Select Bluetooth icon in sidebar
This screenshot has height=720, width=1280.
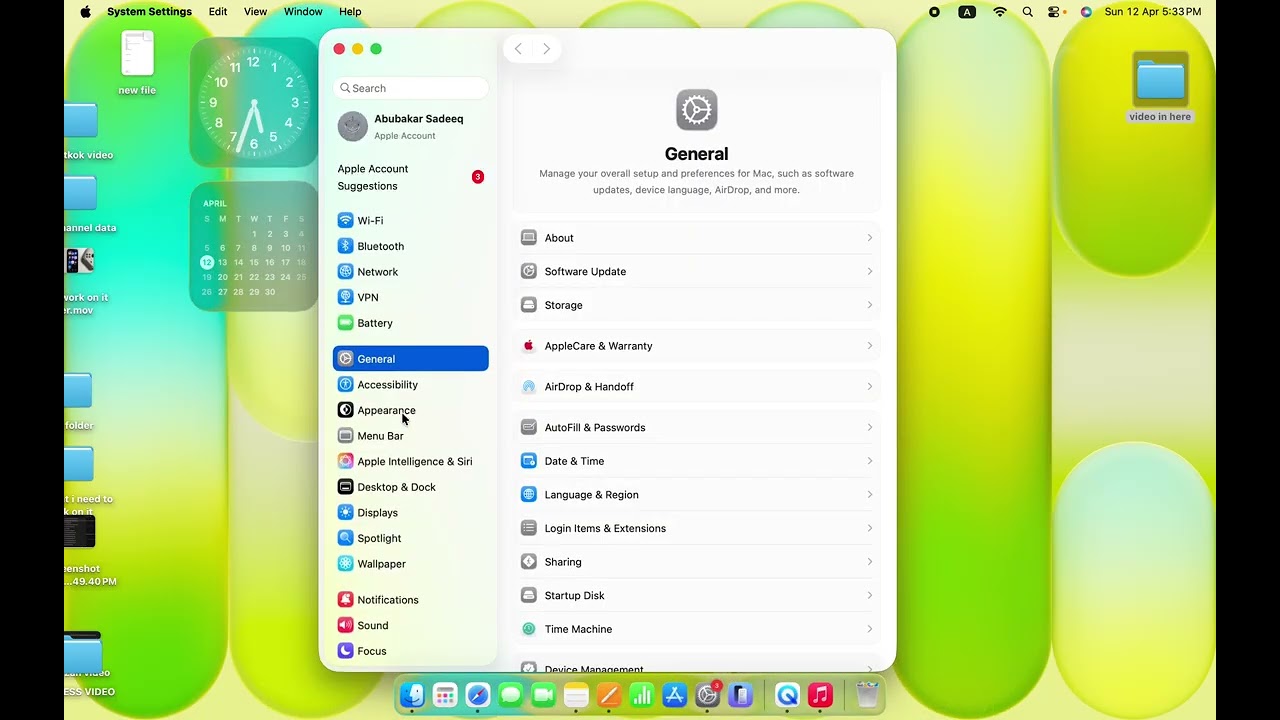[345, 246]
